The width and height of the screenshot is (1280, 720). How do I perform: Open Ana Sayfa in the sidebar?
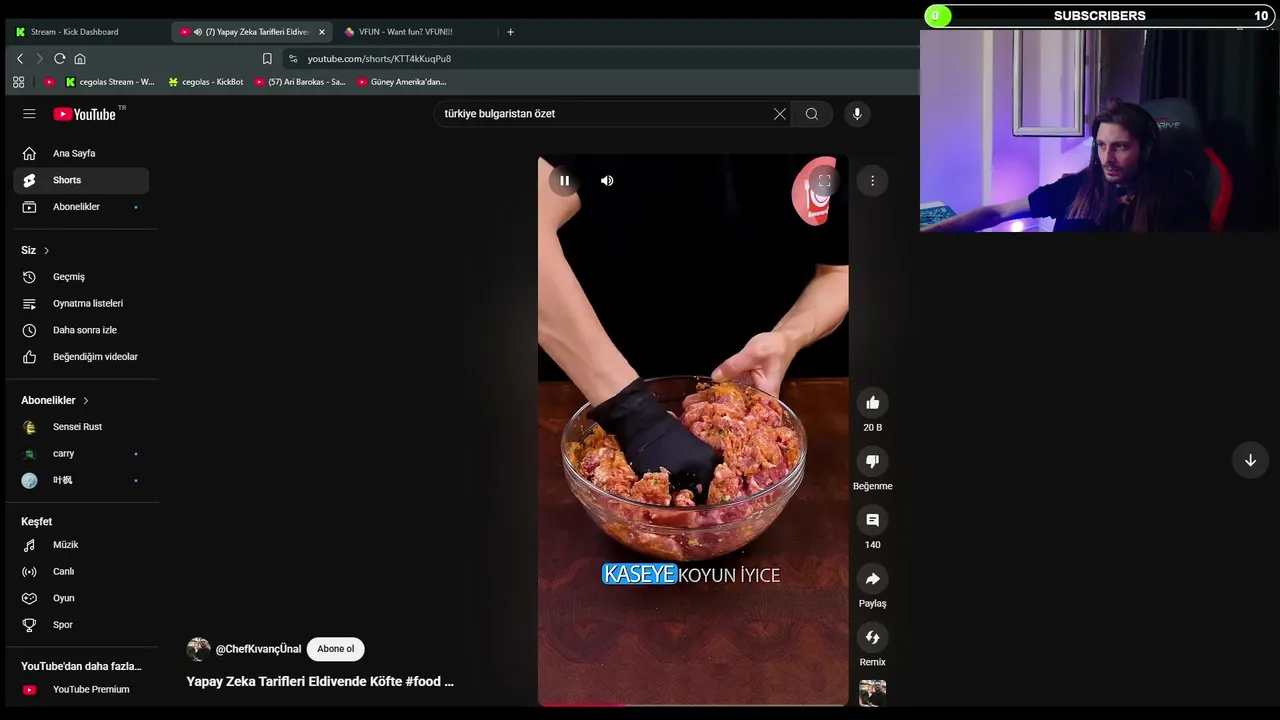coord(81,153)
